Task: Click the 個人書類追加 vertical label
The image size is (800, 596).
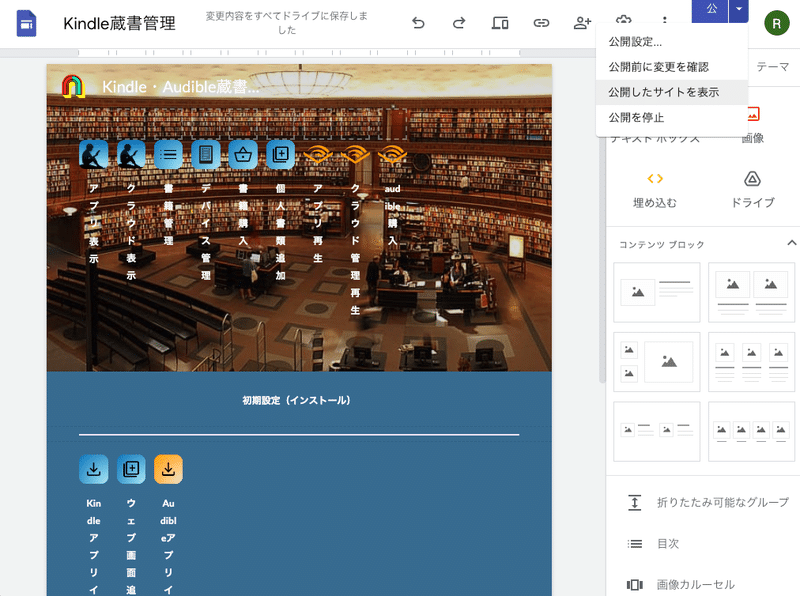Action: (x=281, y=232)
